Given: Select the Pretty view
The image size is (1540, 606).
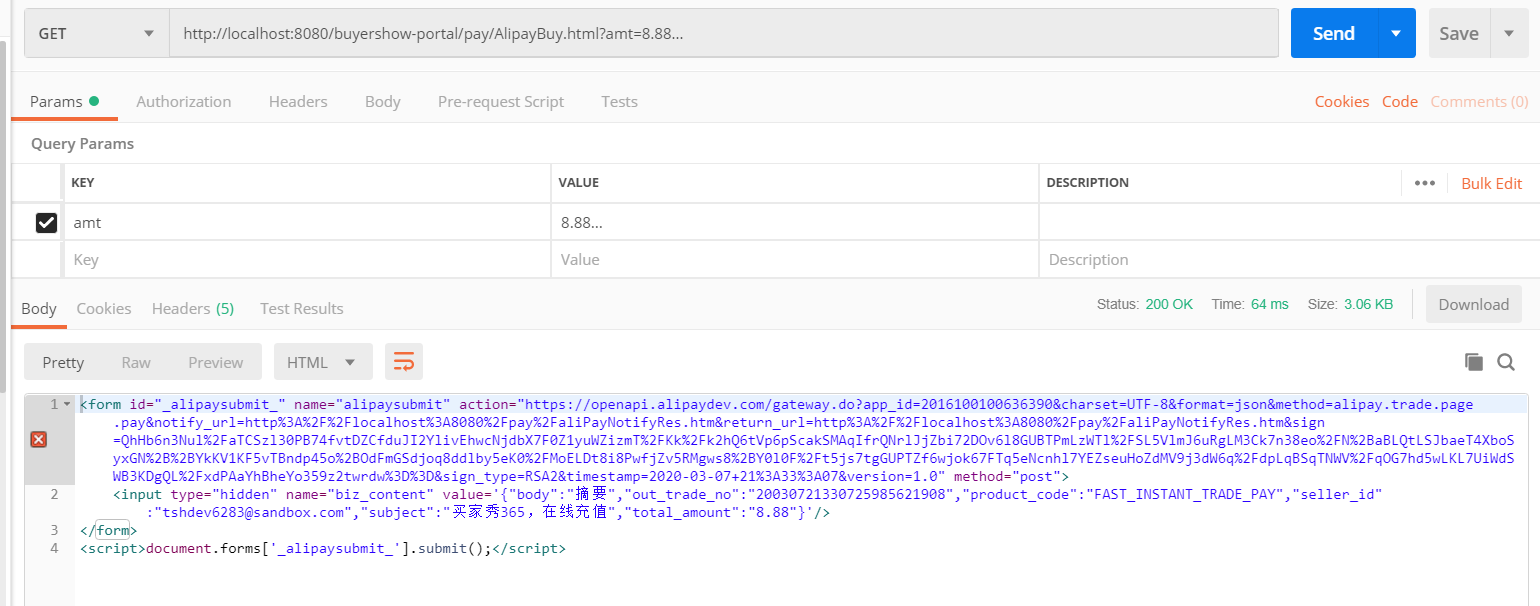Looking at the screenshot, I should [x=63, y=362].
